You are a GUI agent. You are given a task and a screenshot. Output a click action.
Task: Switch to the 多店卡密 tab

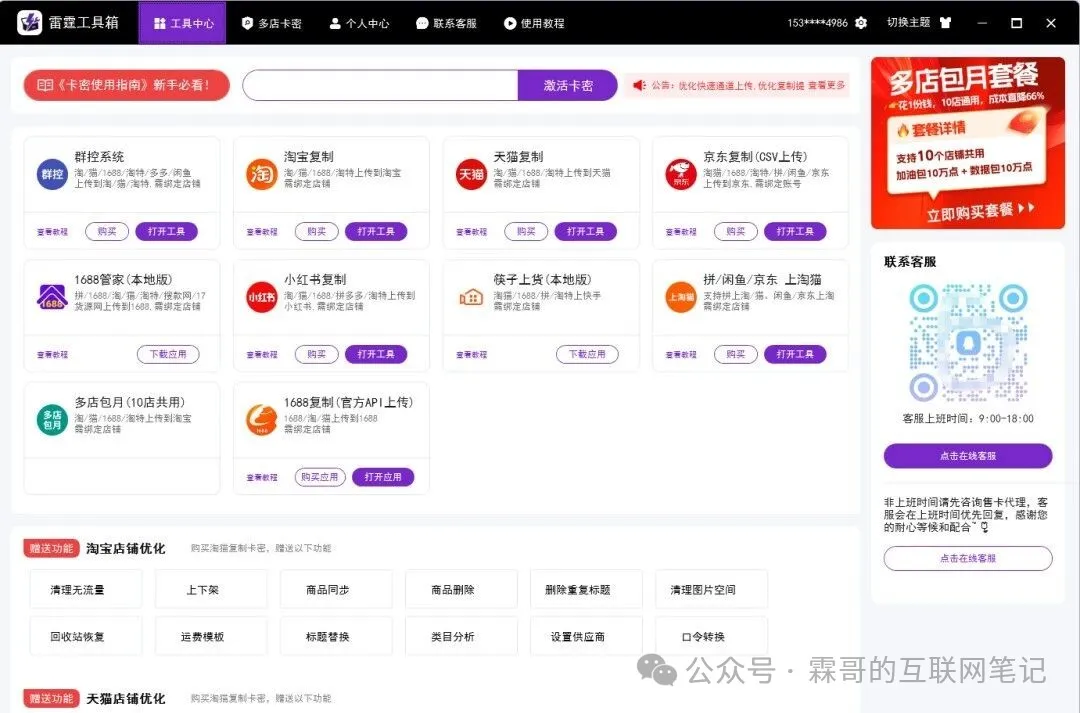[271, 23]
